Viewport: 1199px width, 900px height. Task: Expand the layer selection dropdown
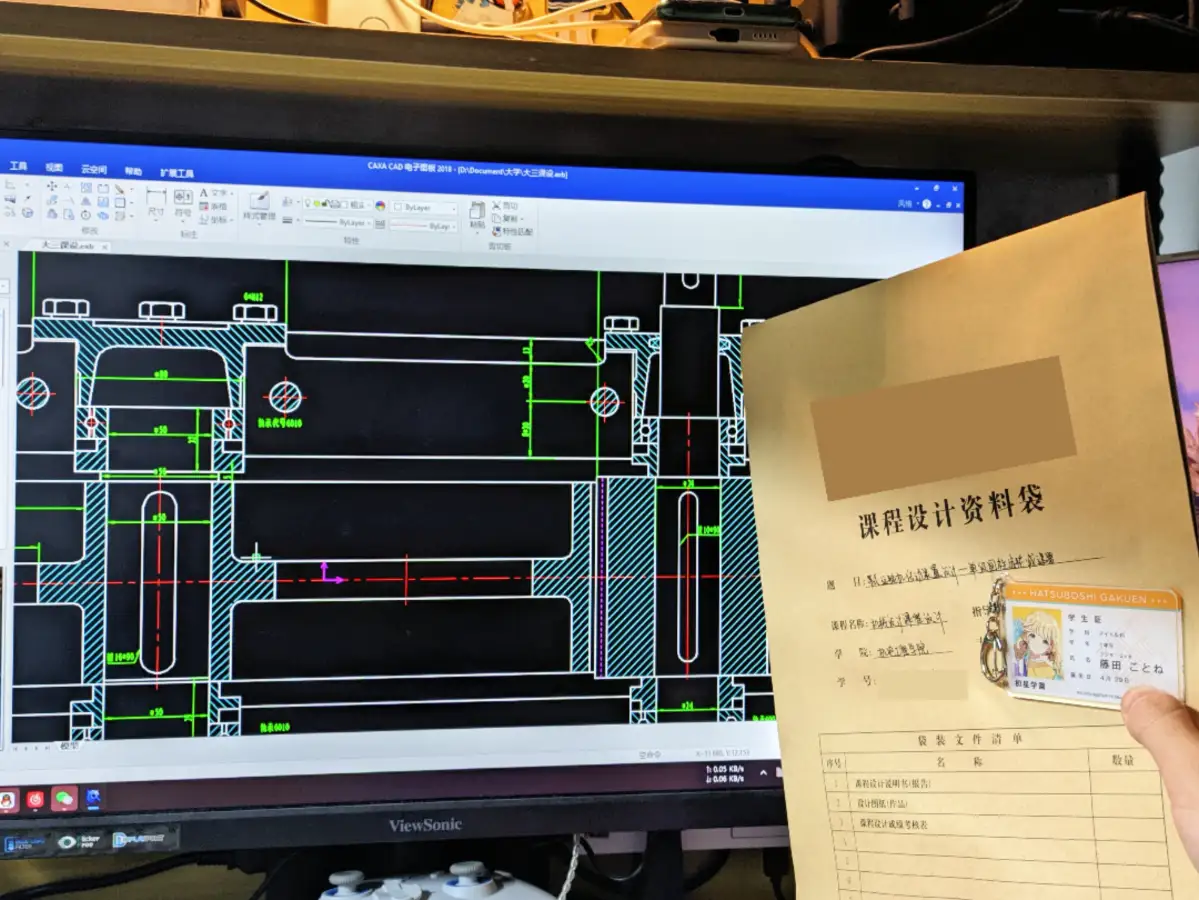(x=371, y=206)
